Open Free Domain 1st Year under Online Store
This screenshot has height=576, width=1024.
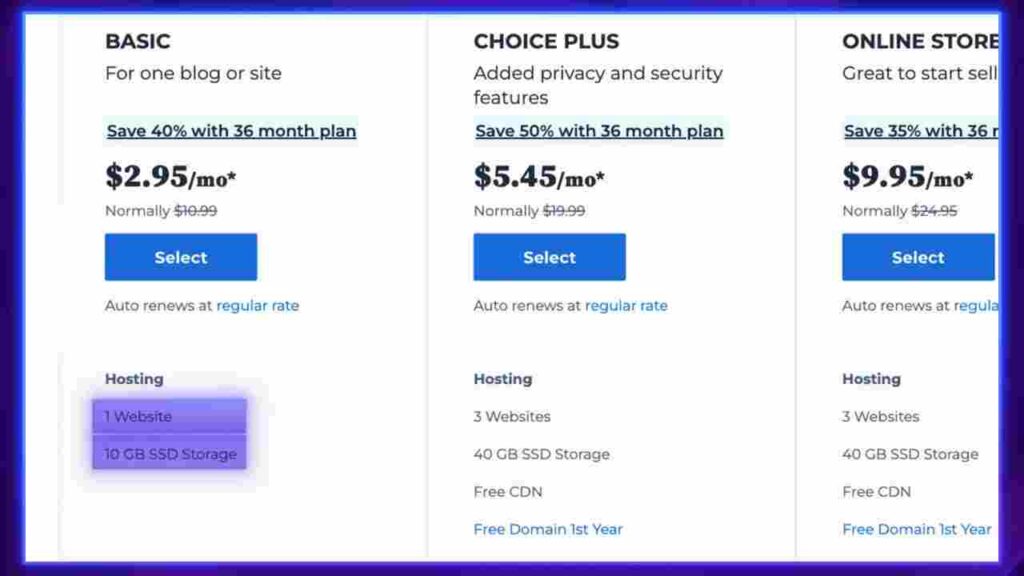pyautogui.click(x=917, y=529)
